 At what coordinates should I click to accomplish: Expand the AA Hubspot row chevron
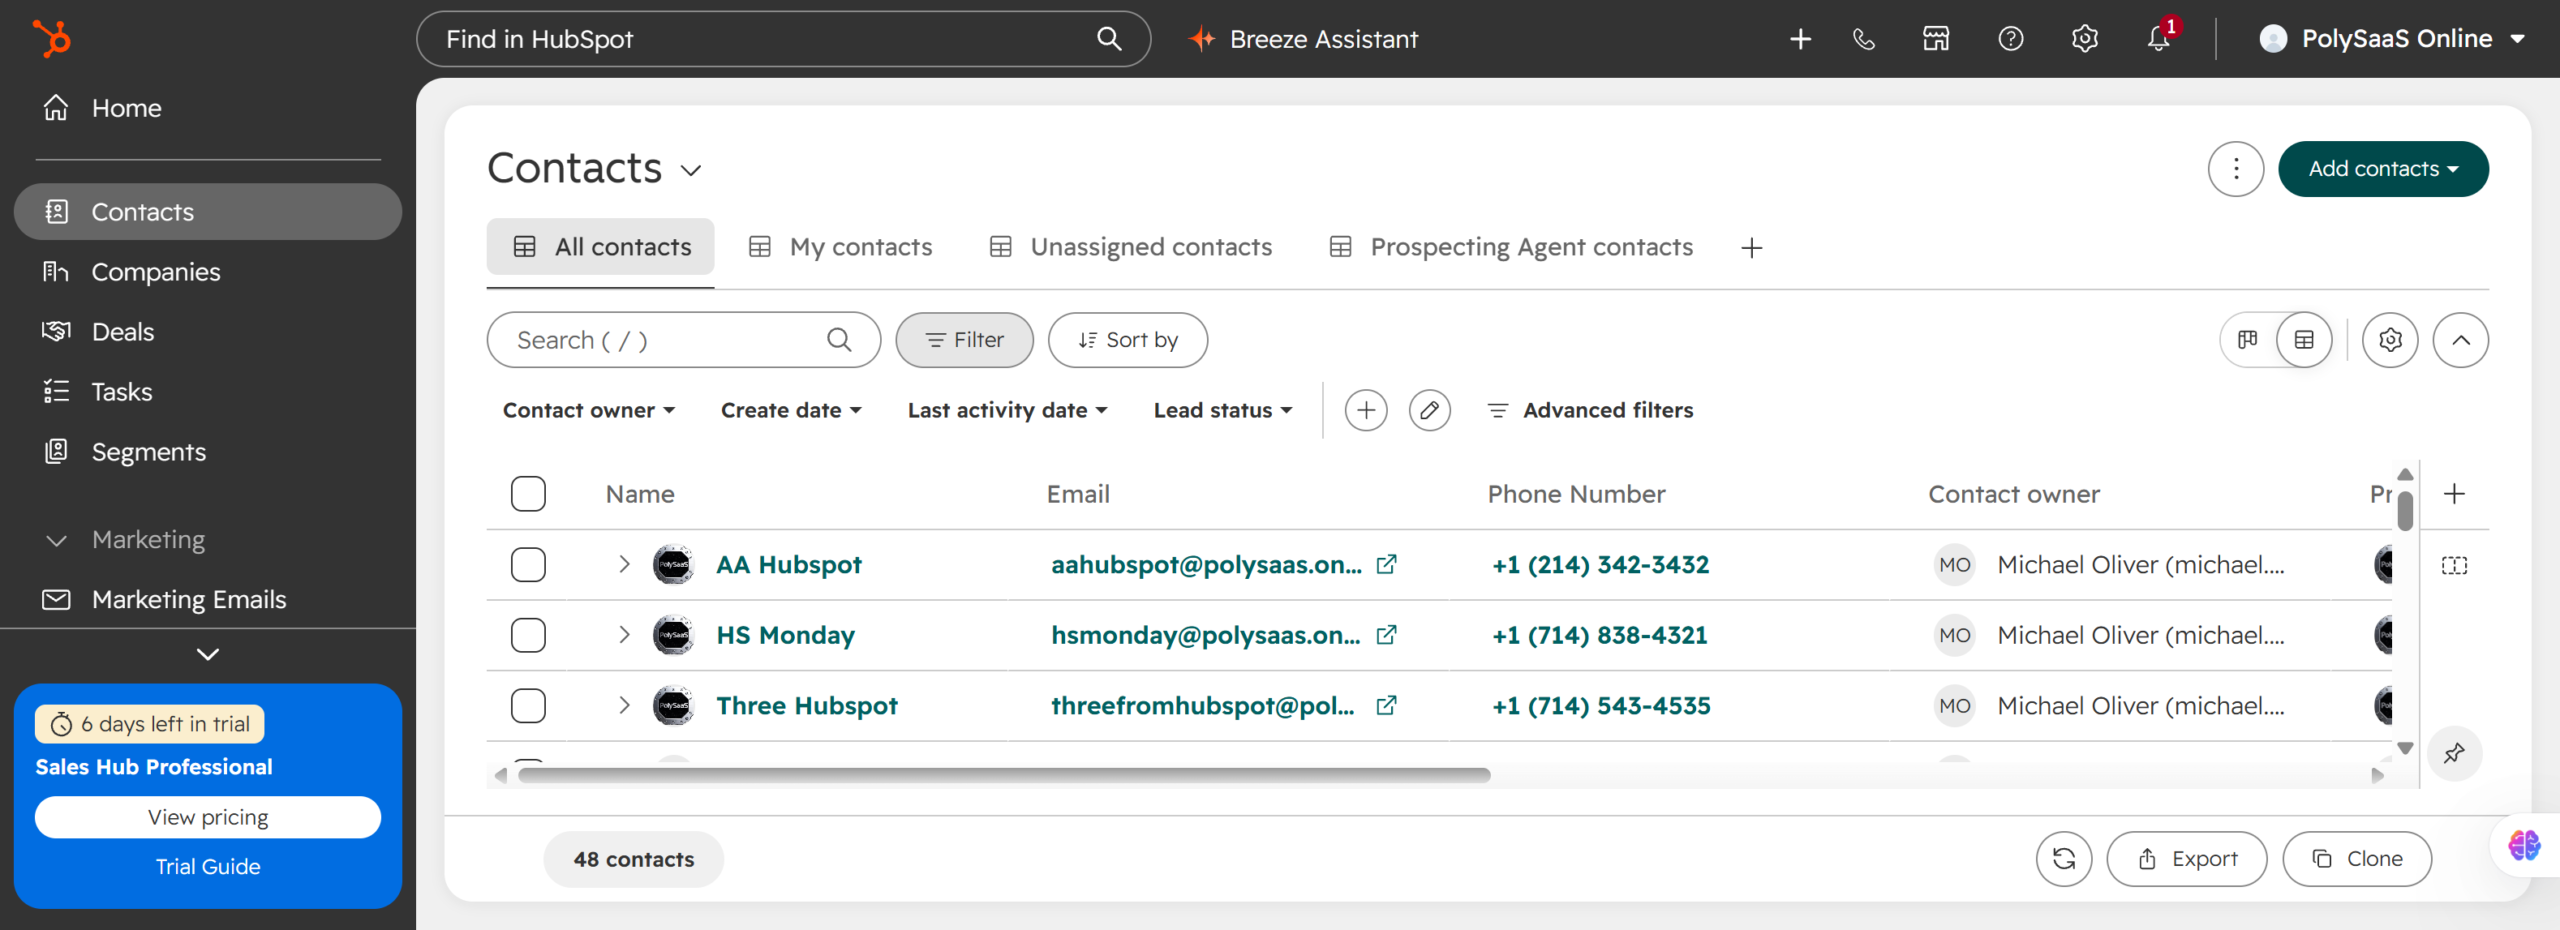(x=624, y=565)
